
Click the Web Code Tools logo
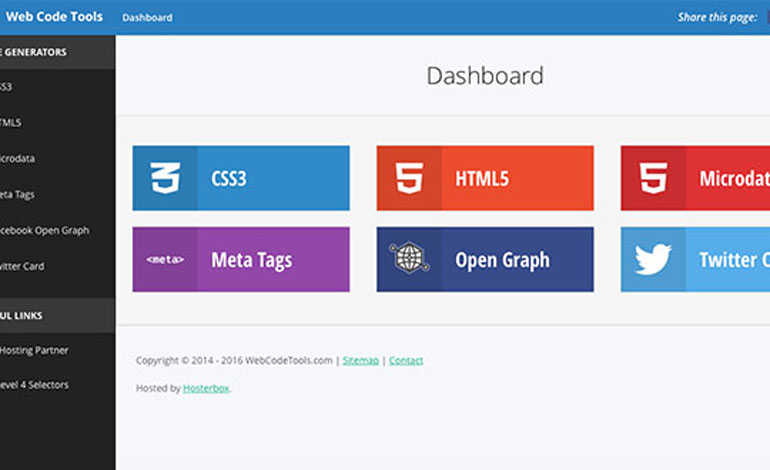click(54, 17)
